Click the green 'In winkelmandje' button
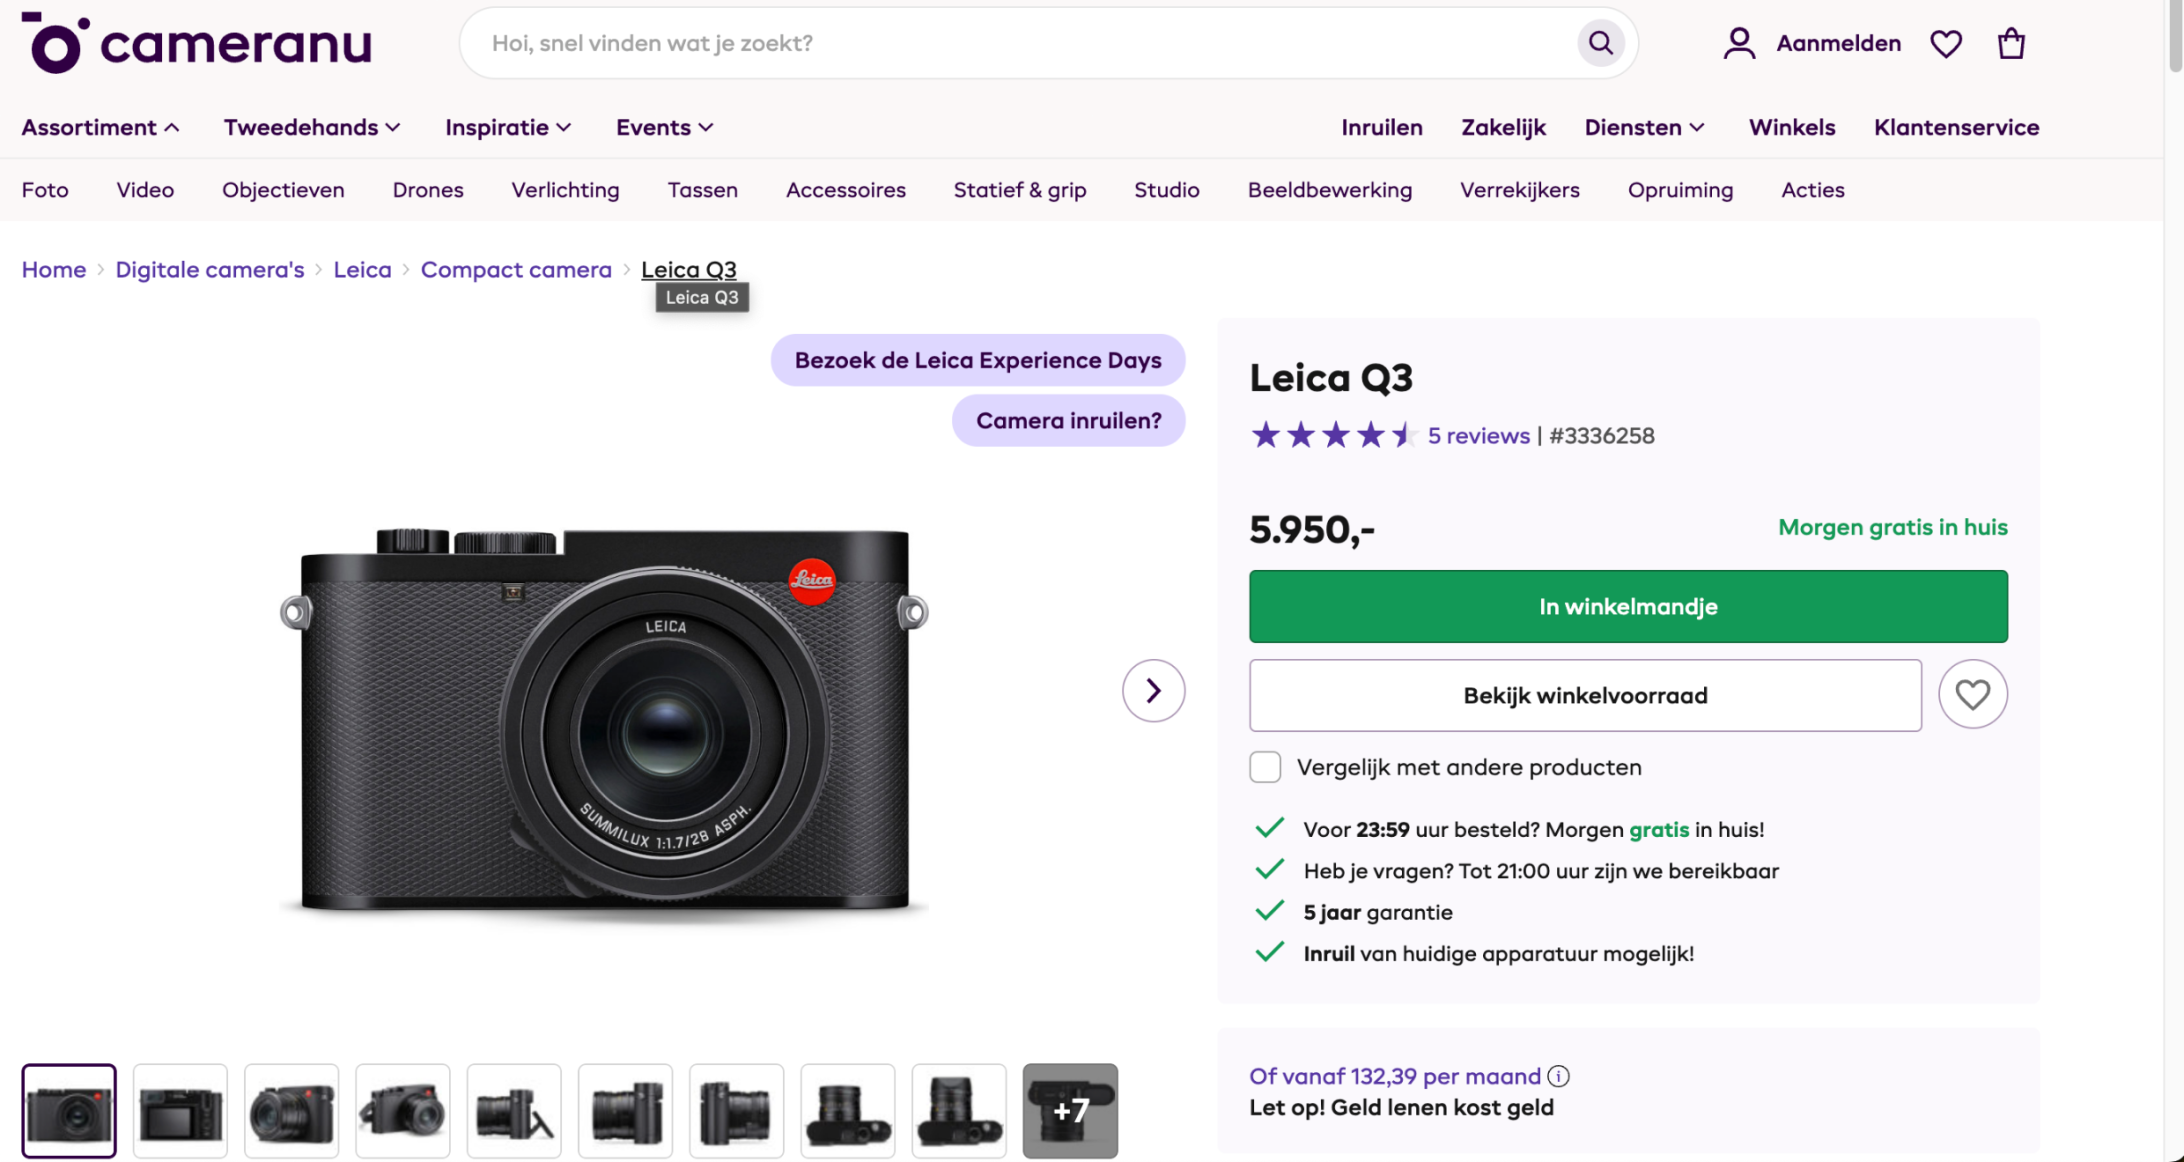This screenshot has height=1162, width=2184. (x=1628, y=606)
